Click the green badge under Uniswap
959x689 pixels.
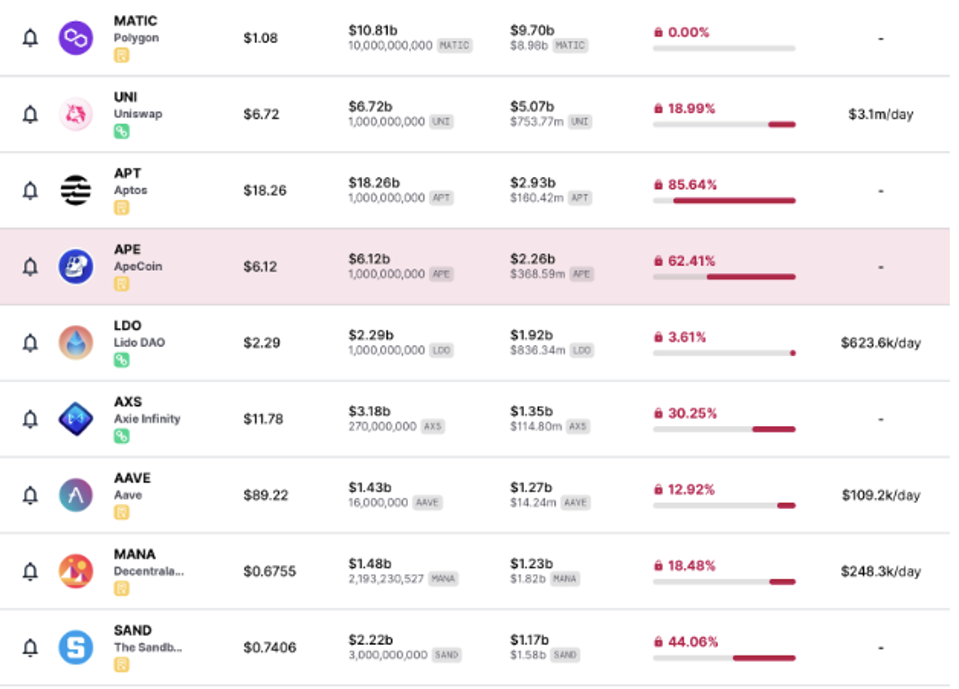tap(121, 131)
